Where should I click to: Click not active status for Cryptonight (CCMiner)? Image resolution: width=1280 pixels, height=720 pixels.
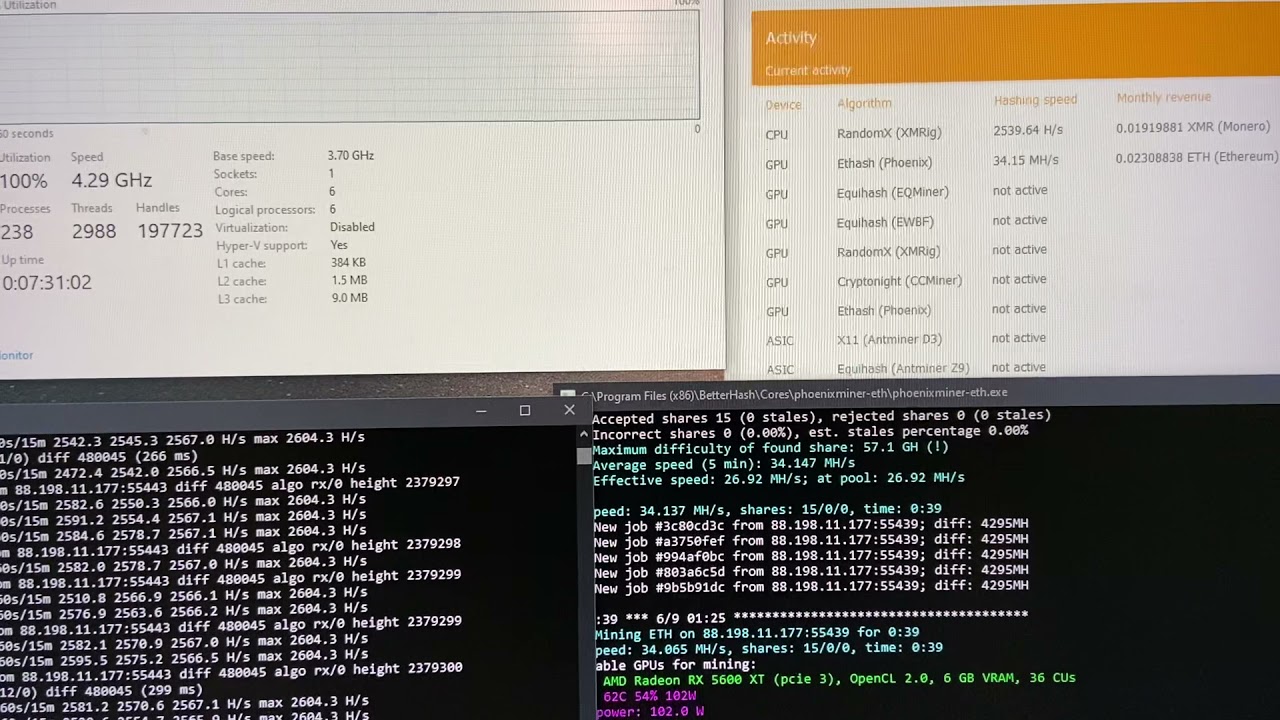click(x=1019, y=279)
